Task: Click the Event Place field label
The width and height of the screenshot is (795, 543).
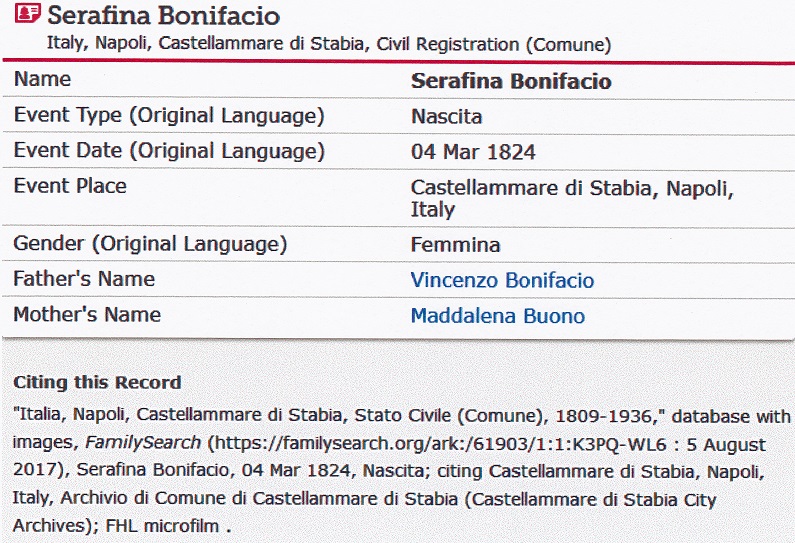Action: tap(70, 187)
